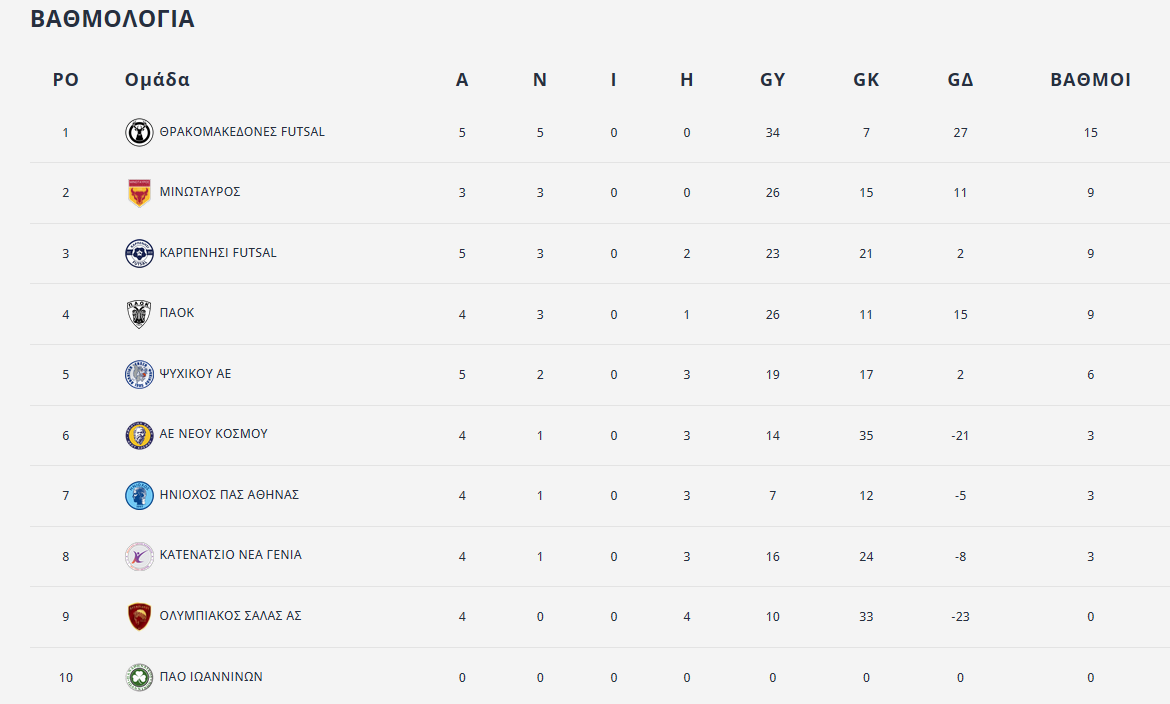The image size is (1170, 704).
Task: Click the ΒΑΘΜΟΛΟΓΙΑ section heading
Action: coord(112,19)
